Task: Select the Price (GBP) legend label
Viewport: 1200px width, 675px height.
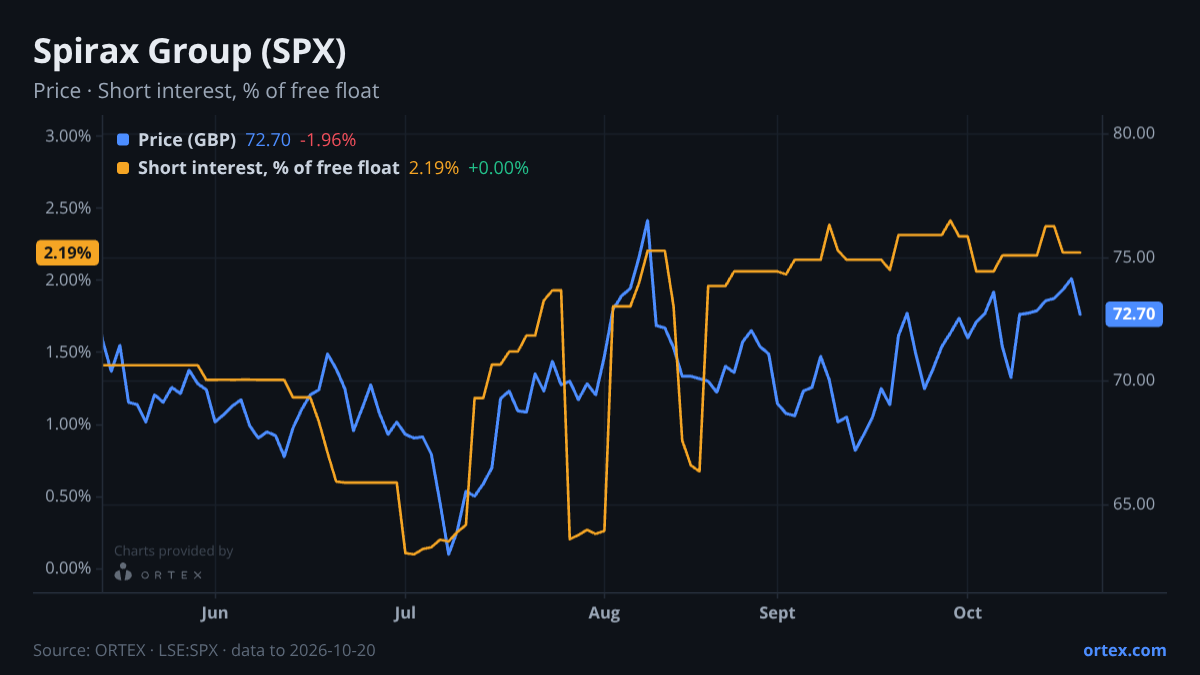Action: [187, 140]
